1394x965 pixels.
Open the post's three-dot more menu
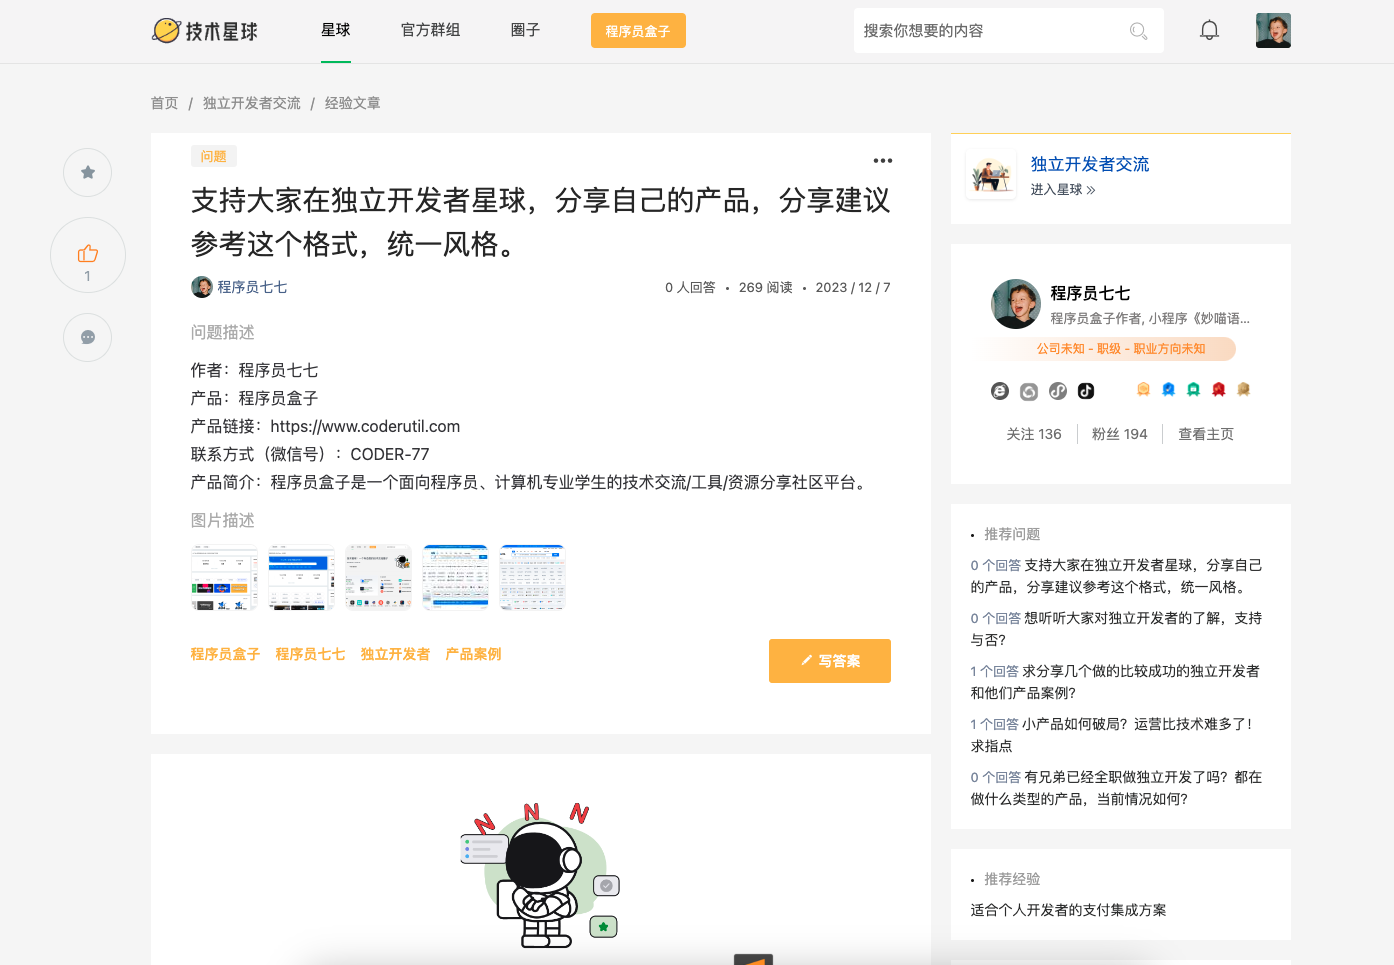click(x=882, y=160)
